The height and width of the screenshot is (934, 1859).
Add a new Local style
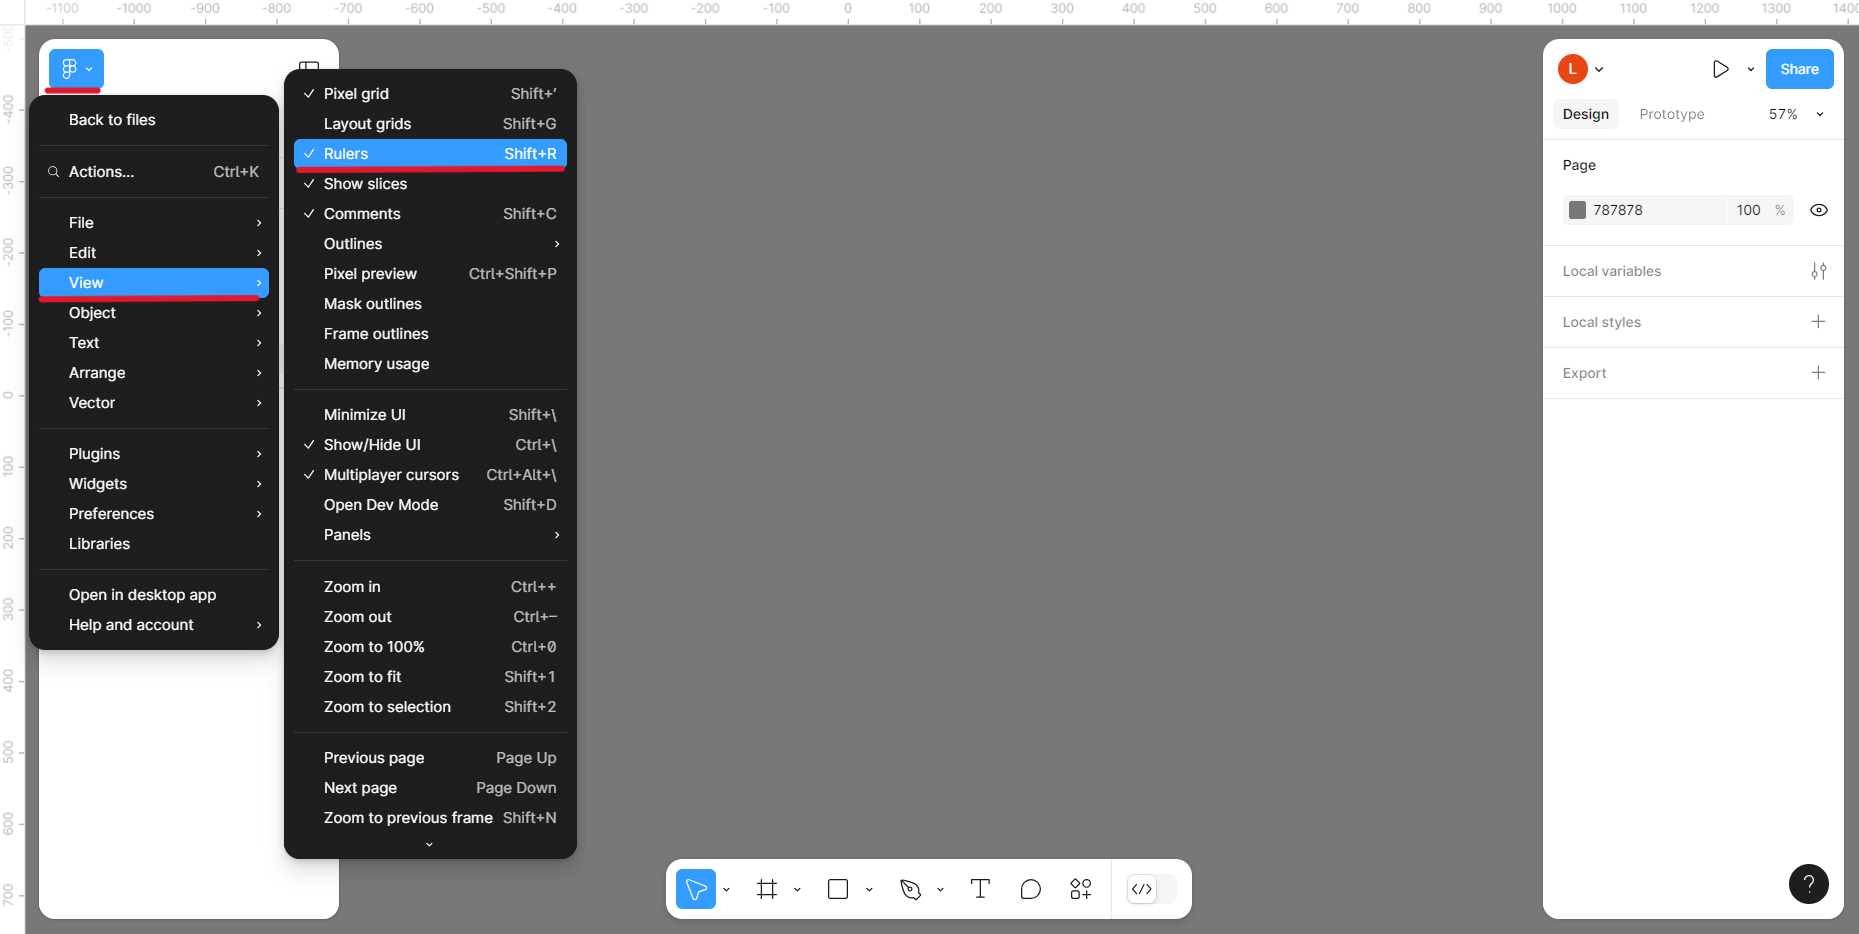[1818, 322]
